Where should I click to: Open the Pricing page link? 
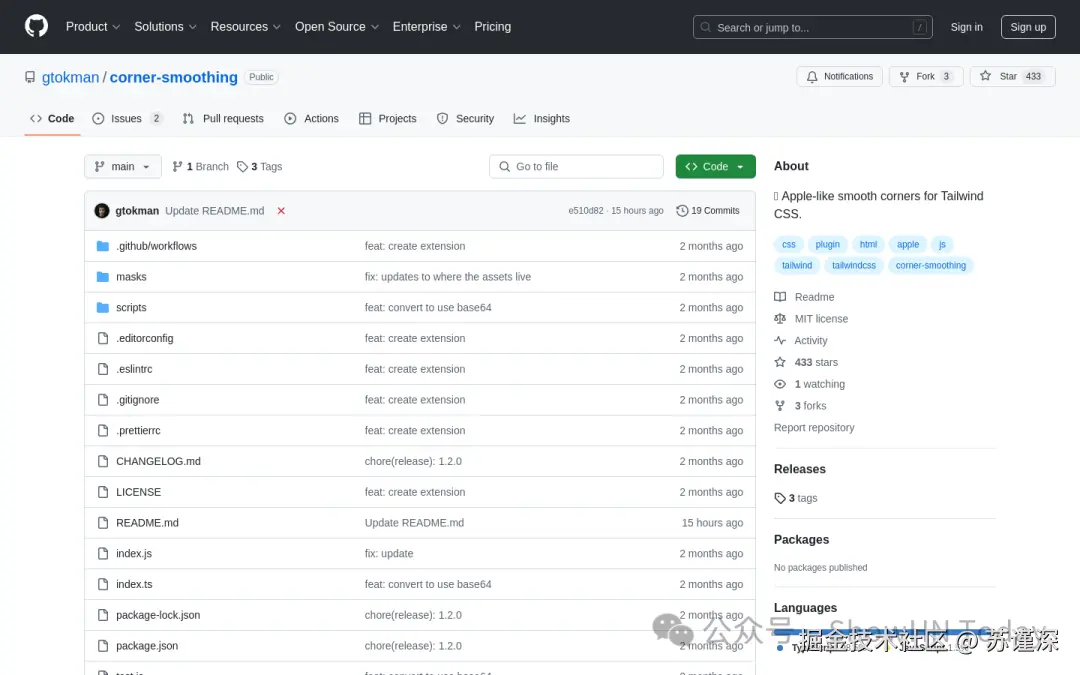tap(492, 27)
